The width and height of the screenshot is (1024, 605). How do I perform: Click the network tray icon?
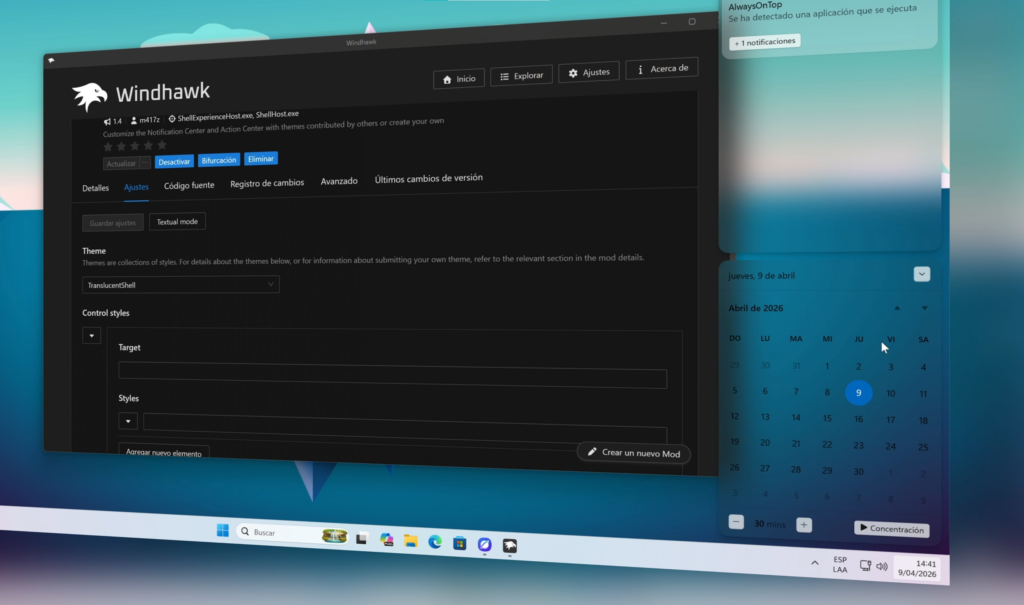pyautogui.click(x=865, y=566)
